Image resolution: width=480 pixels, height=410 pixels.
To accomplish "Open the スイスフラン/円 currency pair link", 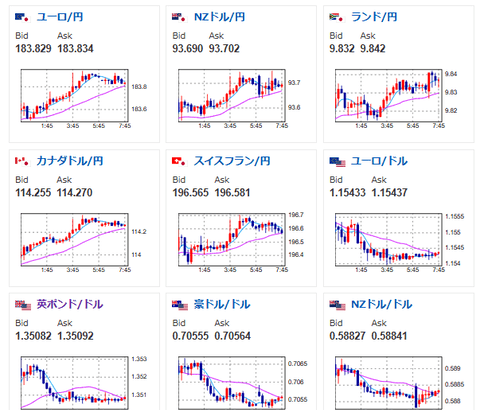I will [232, 161].
